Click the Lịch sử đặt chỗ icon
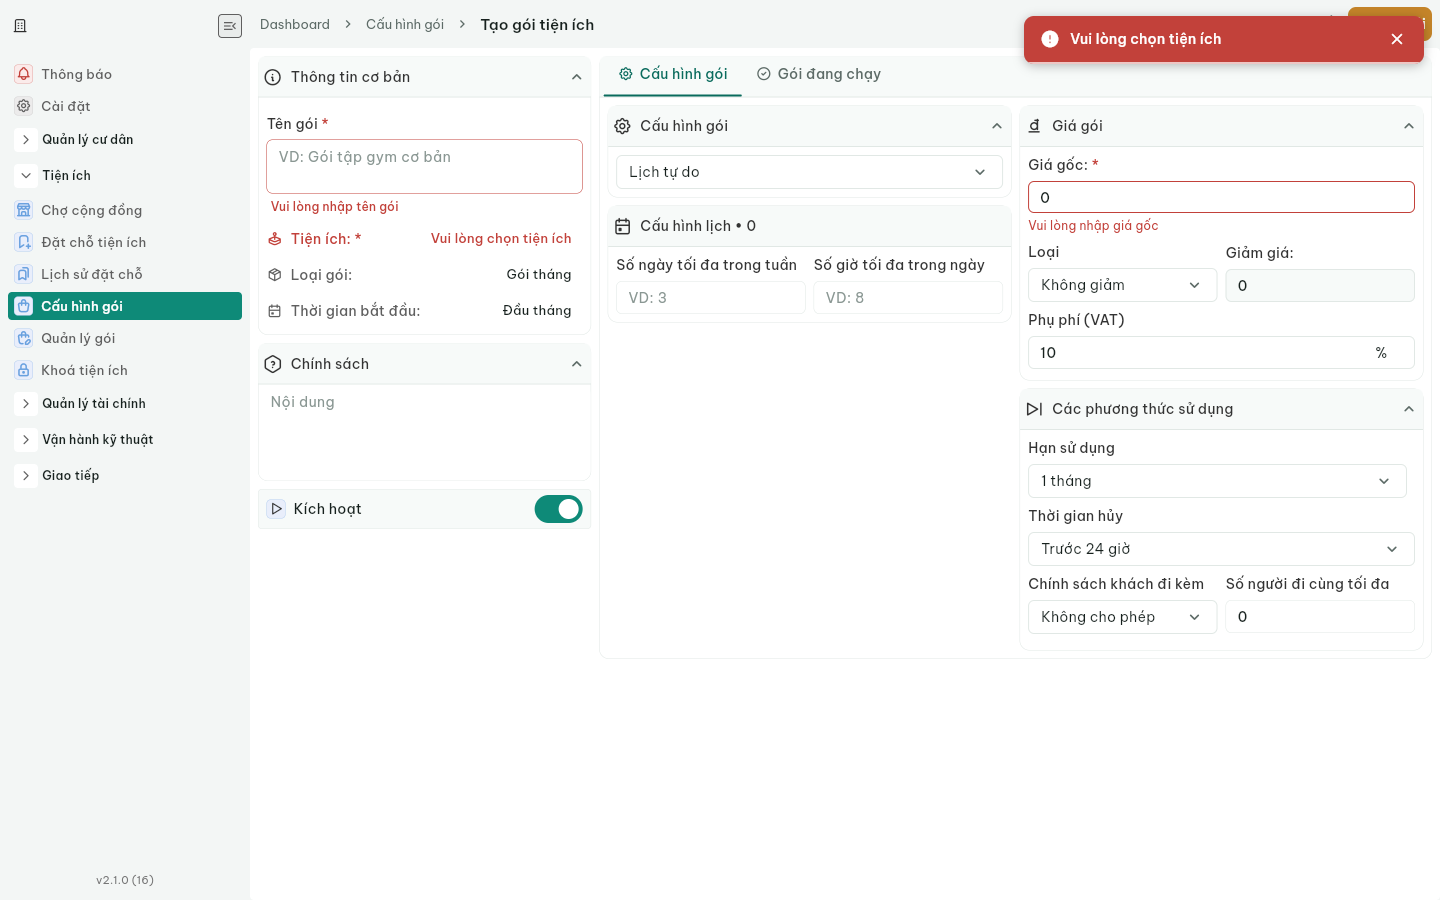Viewport: 1440px width, 900px height. [24, 274]
